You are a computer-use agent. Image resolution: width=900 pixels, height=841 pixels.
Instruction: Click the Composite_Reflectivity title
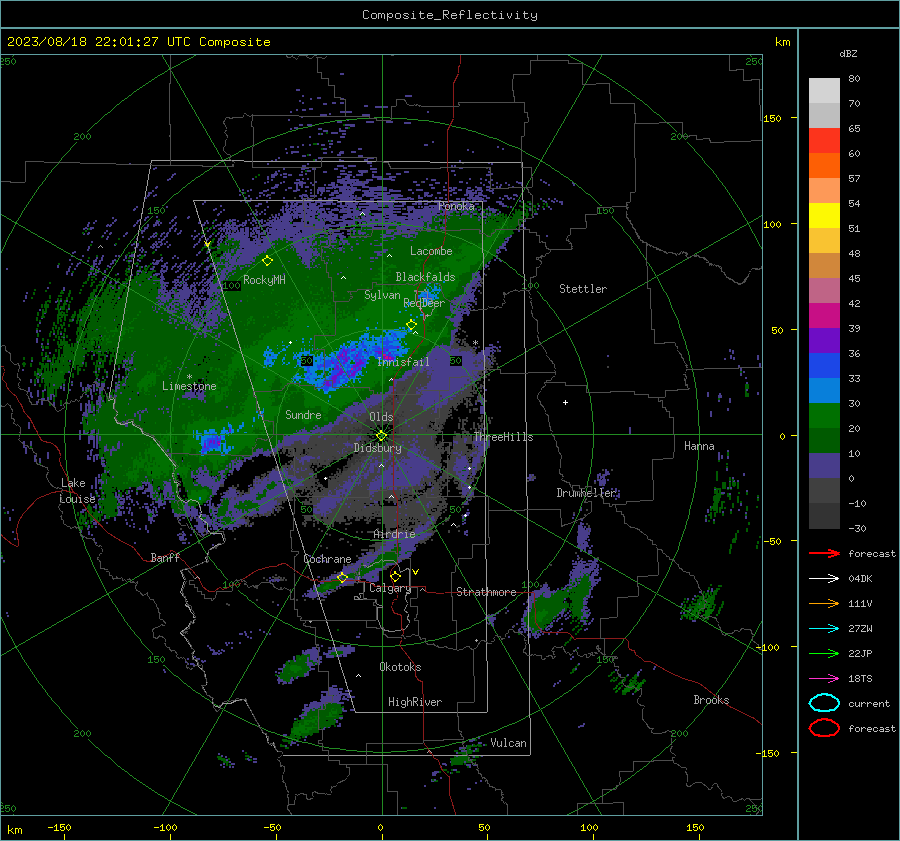pos(450,15)
